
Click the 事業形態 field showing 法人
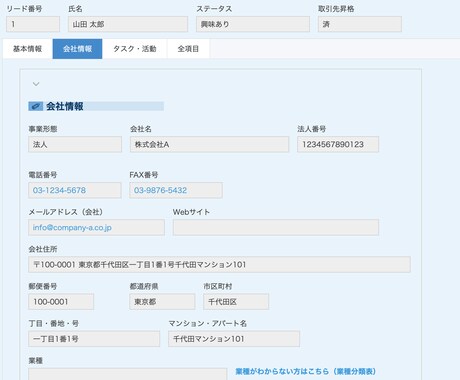point(75,144)
